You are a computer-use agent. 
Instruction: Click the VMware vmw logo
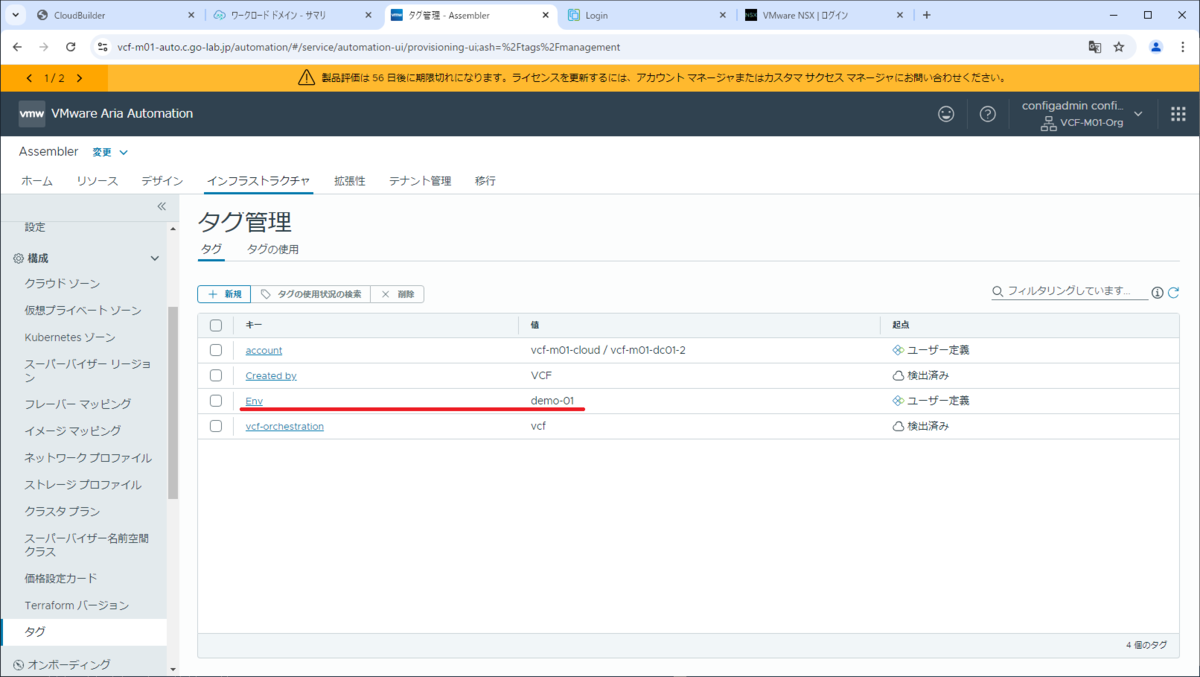click(x=32, y=114)
